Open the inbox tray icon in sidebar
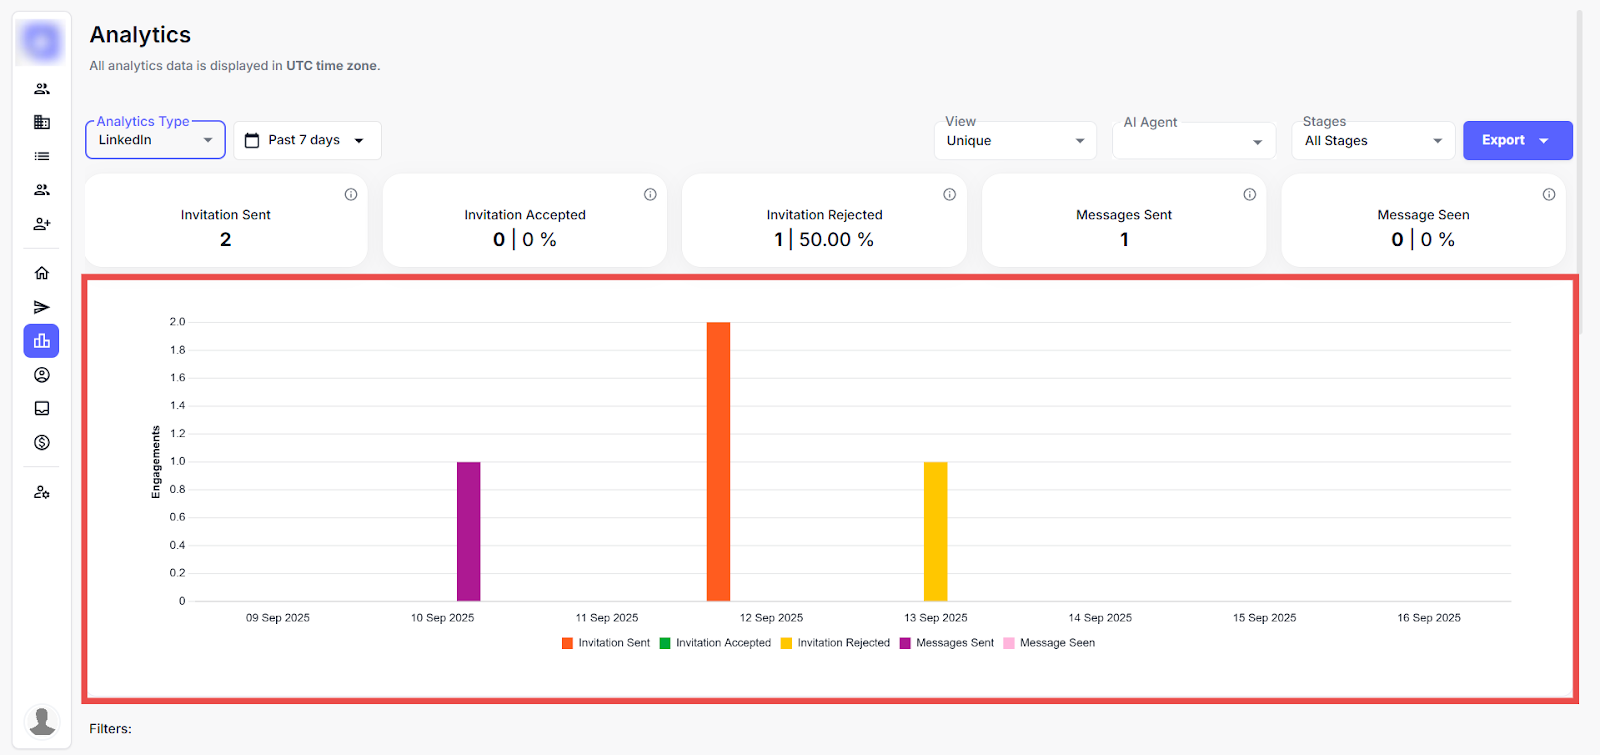 point(42,408)
